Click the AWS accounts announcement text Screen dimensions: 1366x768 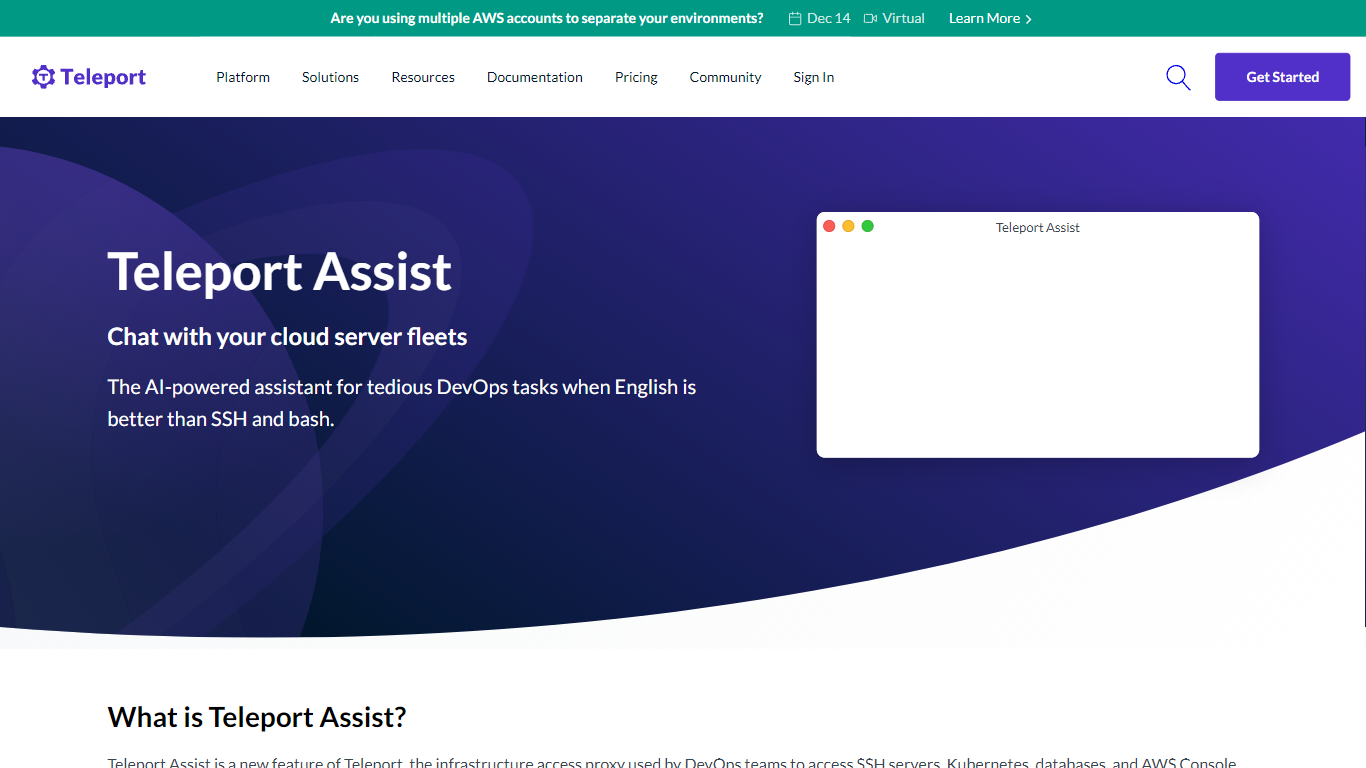546,18
